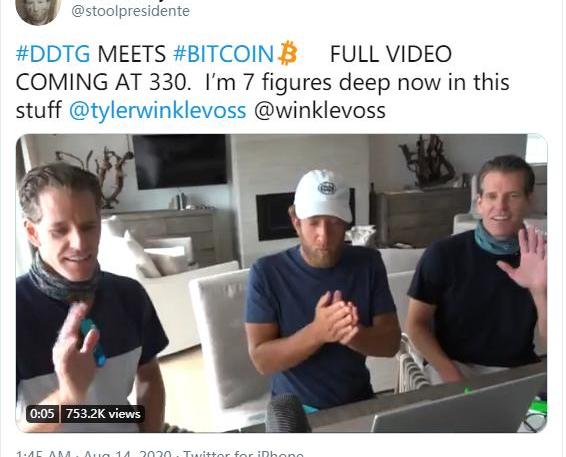The height and width of the screenshot is (457, 566).
Task: Click the 753.2K views label
Action: [x=103, y=414]
